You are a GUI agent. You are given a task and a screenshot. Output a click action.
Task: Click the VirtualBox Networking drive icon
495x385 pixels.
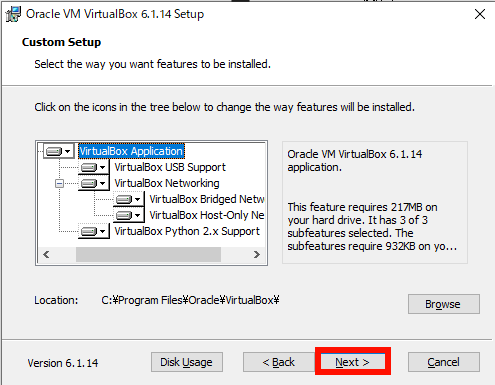coord(94,183)
